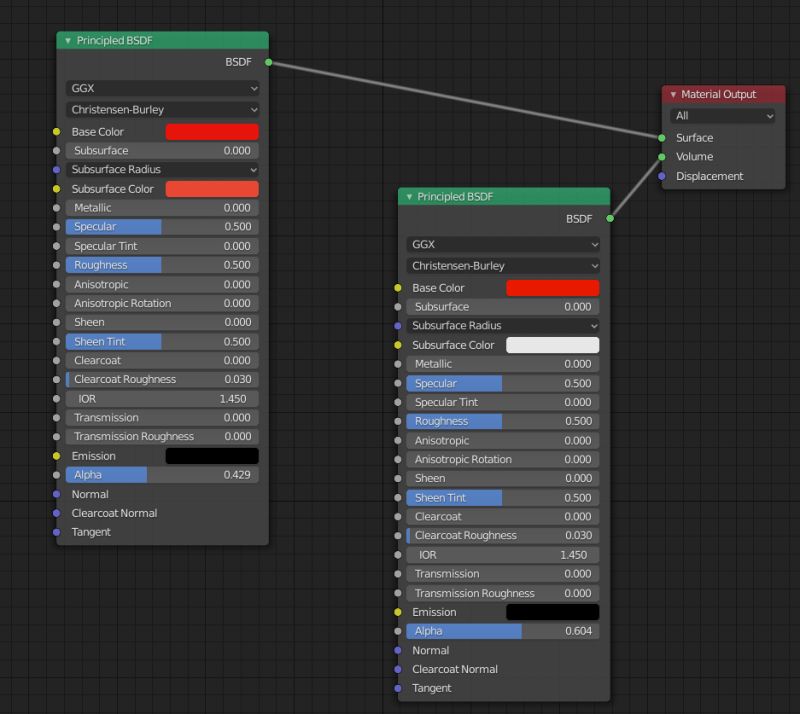
Task: Click the yellow Base Color socket on left node
Action: pos(57,131)
